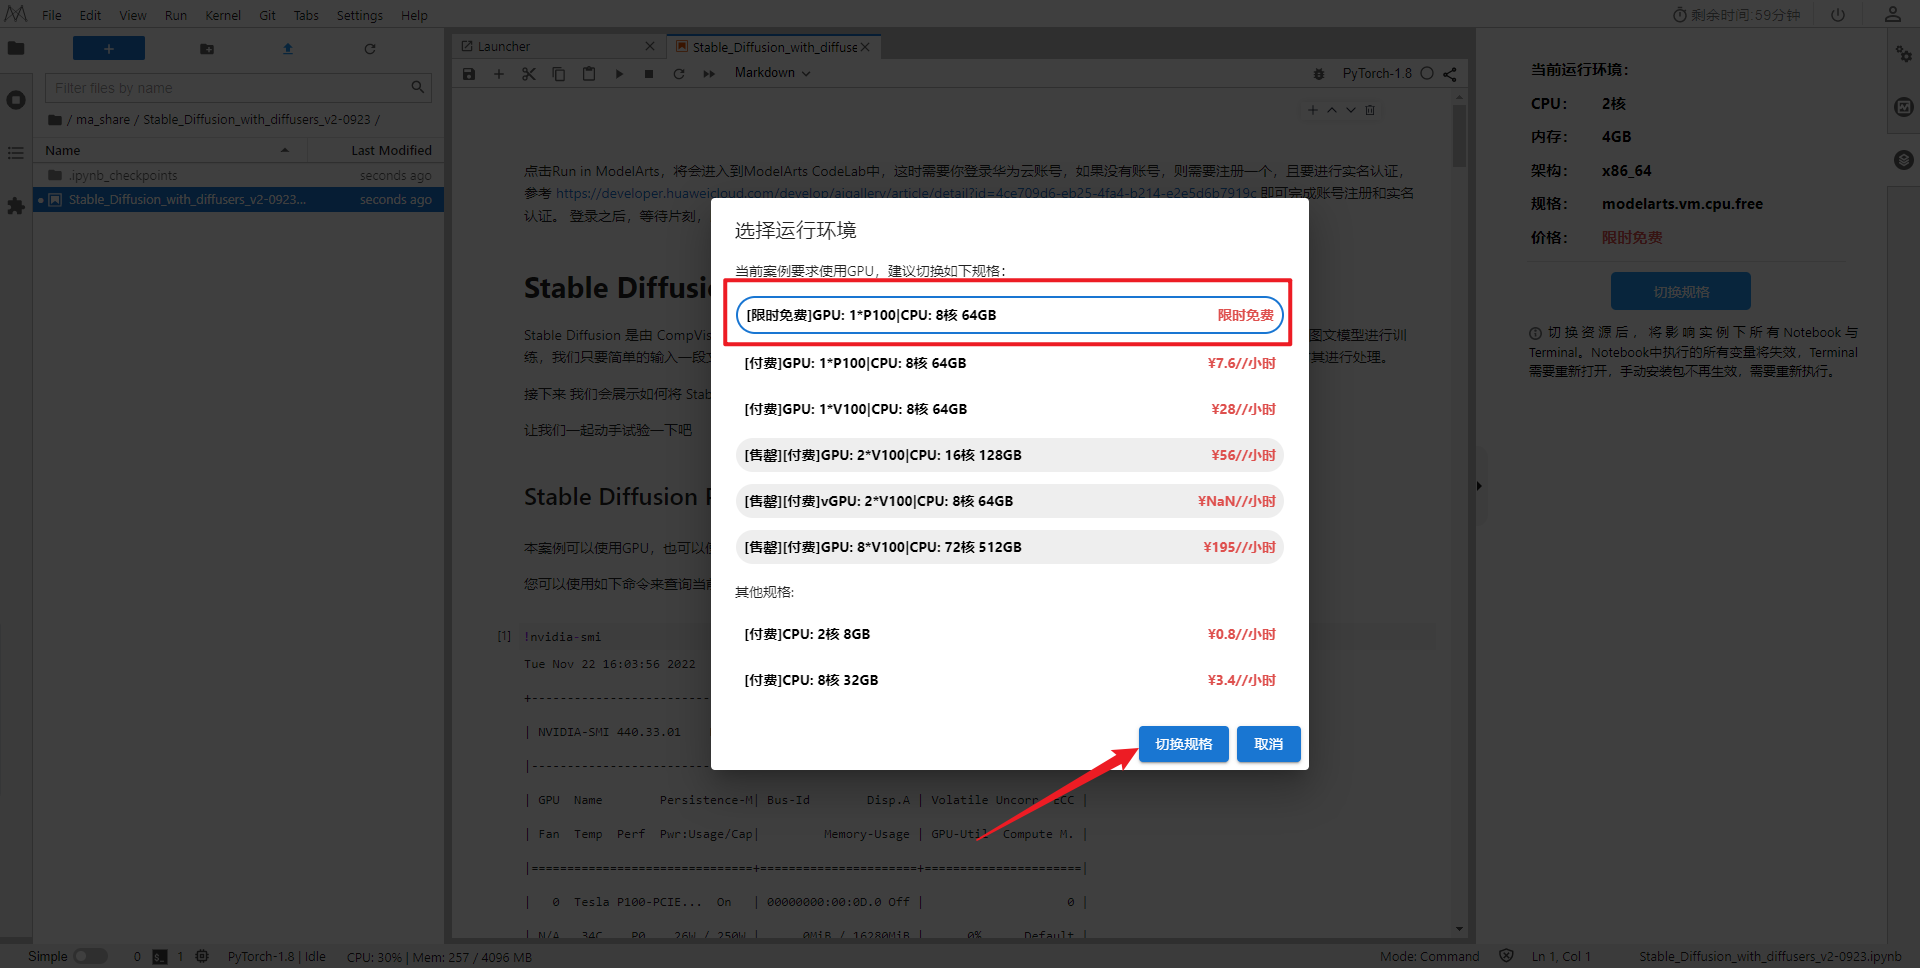Screen dimensions: 1920x968
Task: Click the upload files icon
Action: 288,49
